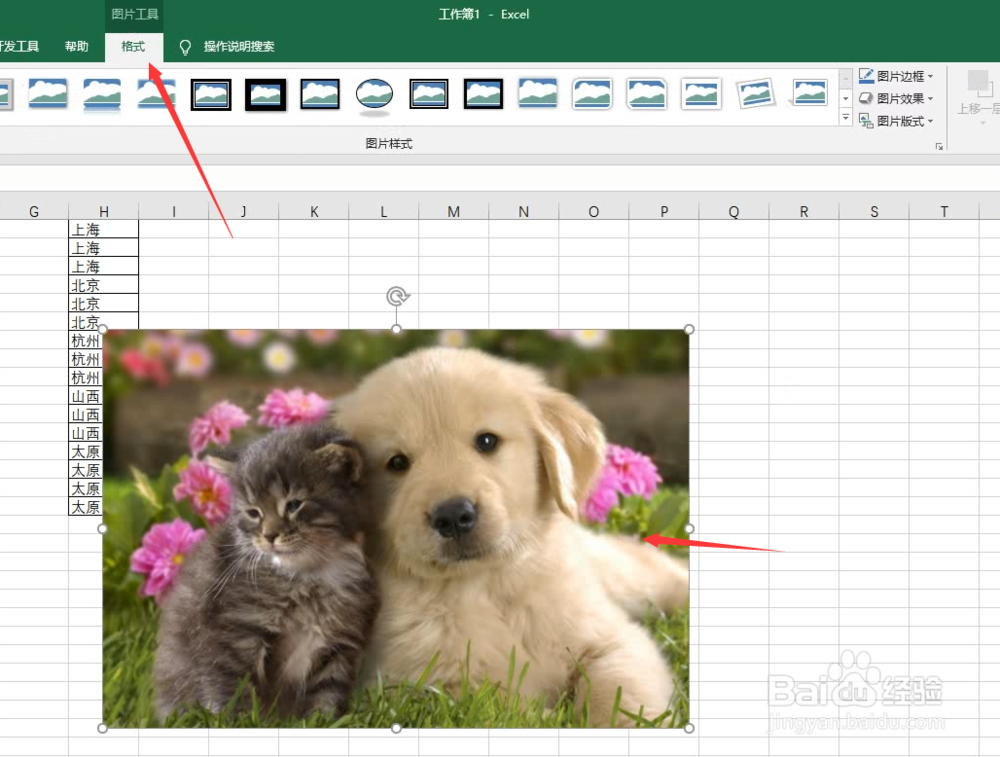Open the 开发工具 tab

19,47
